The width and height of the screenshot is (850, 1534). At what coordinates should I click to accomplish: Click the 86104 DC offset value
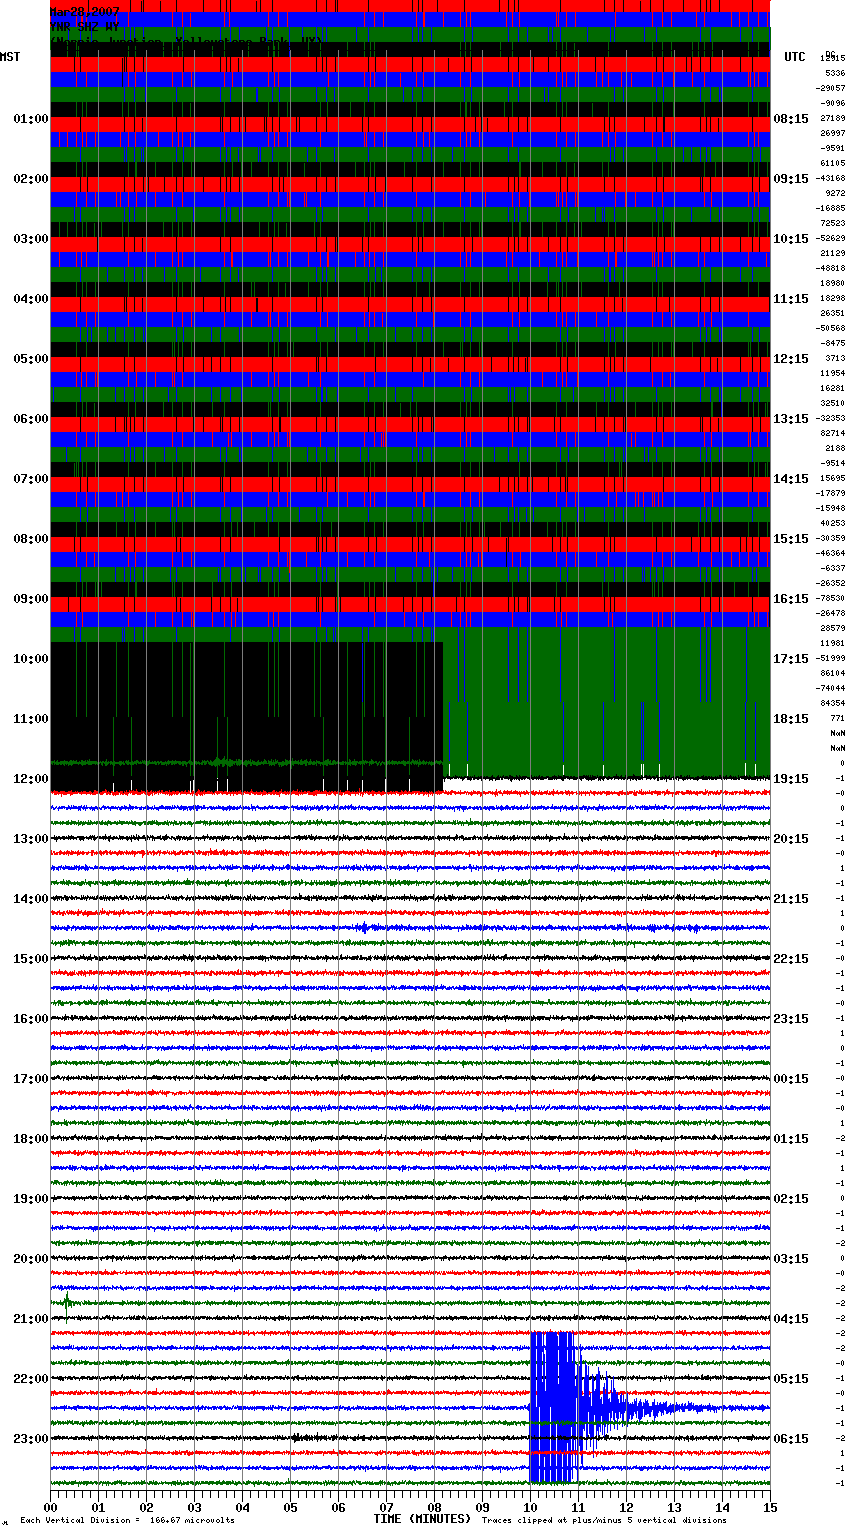point(832,673)
